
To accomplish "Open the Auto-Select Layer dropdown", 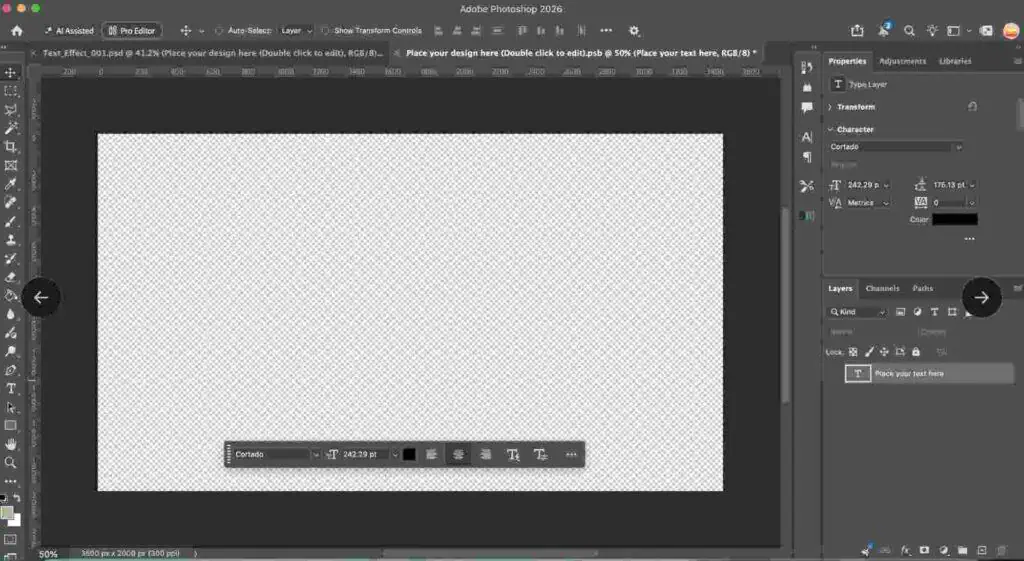I will tap(296, 31).
